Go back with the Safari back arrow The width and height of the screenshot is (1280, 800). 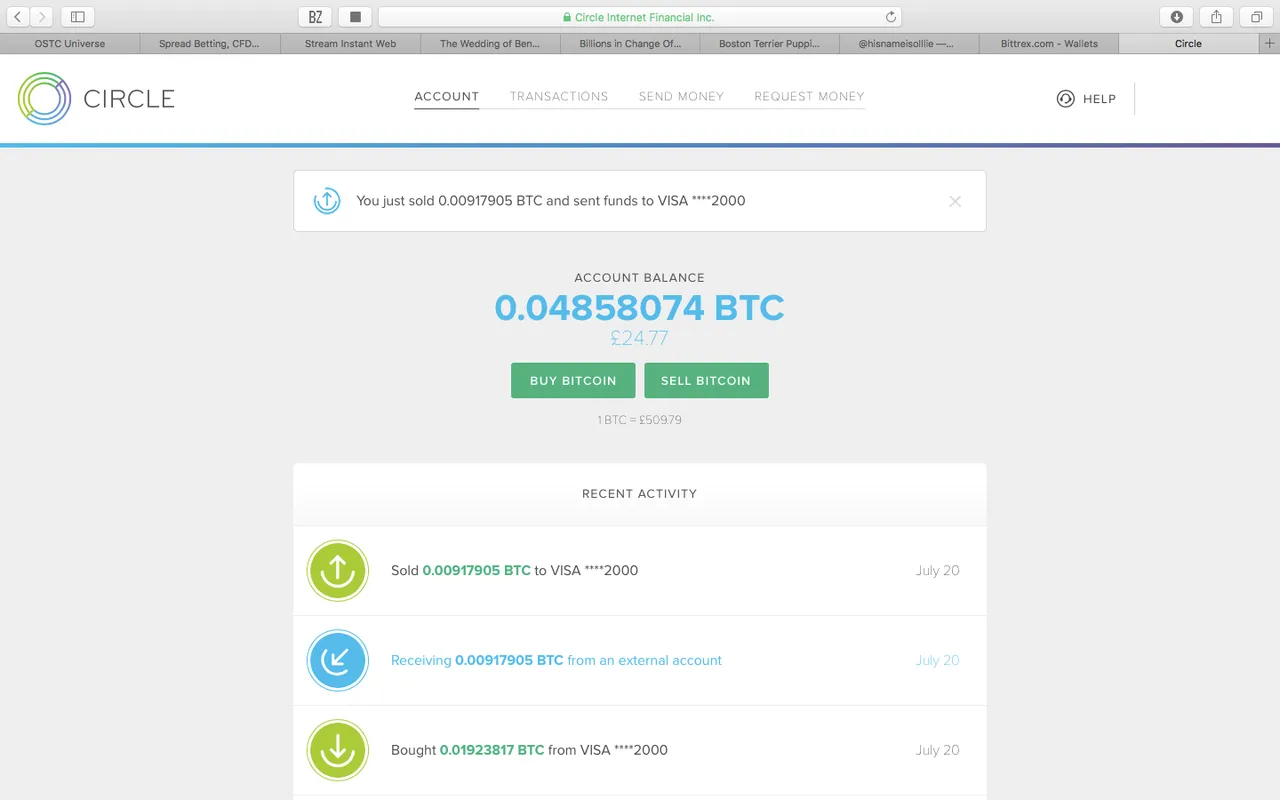pyautogui.click(x=18, y=17)
